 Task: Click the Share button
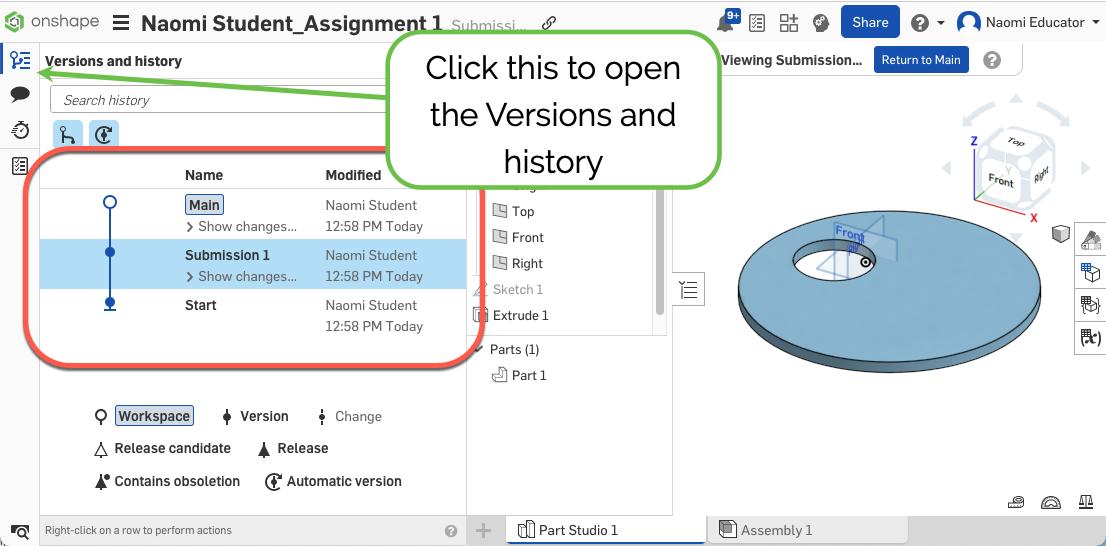(x=870, y=22)
